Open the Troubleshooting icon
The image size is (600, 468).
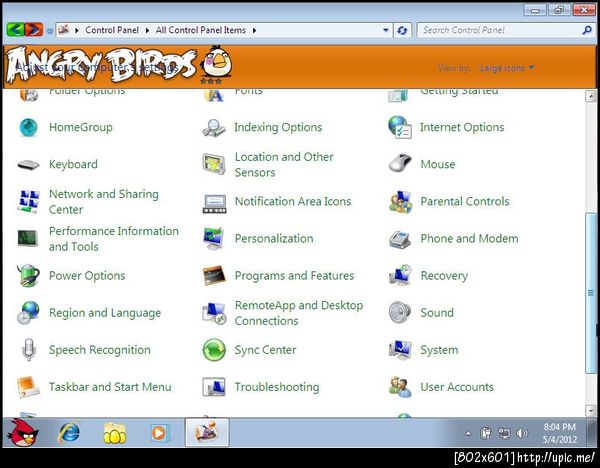click(x=214, y=387)
